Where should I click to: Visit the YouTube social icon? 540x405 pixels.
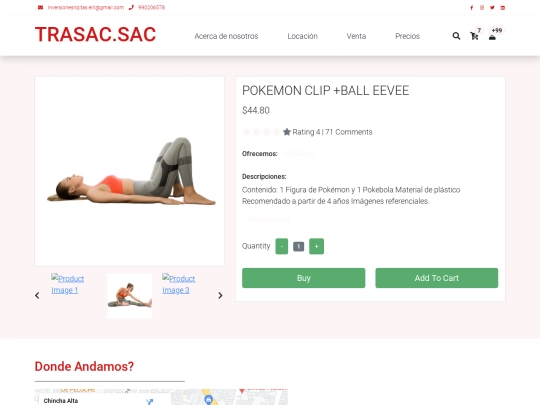pyautogui.click(x=502, y=8)
